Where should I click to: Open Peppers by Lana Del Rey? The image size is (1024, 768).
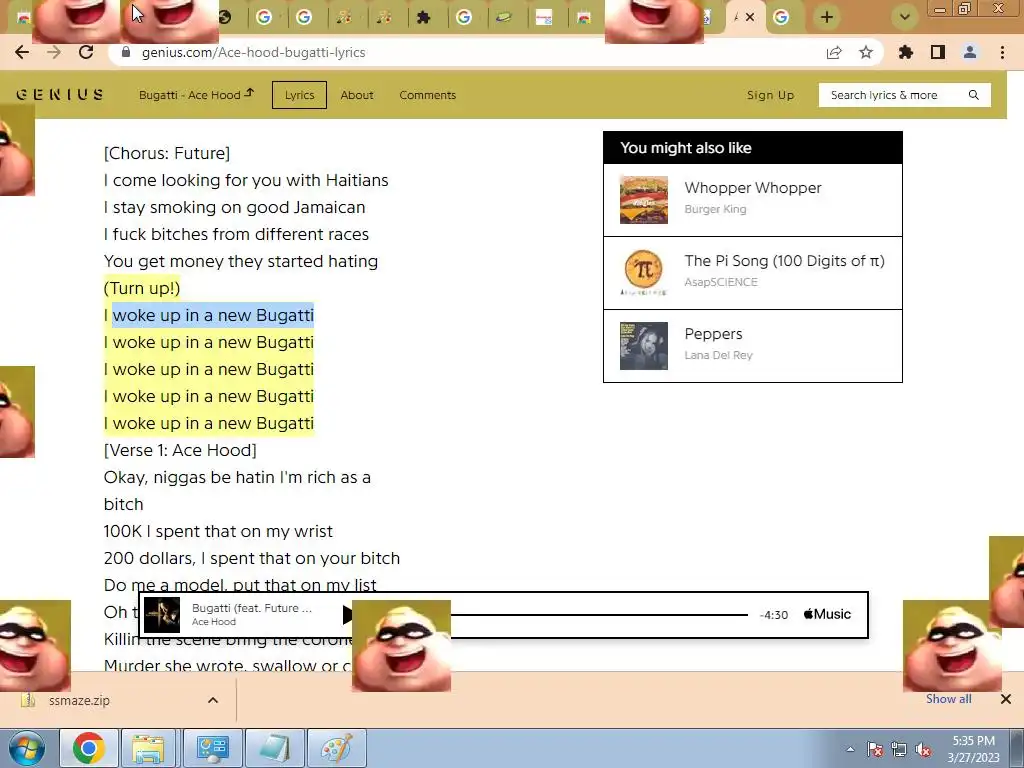coord(713,334)
